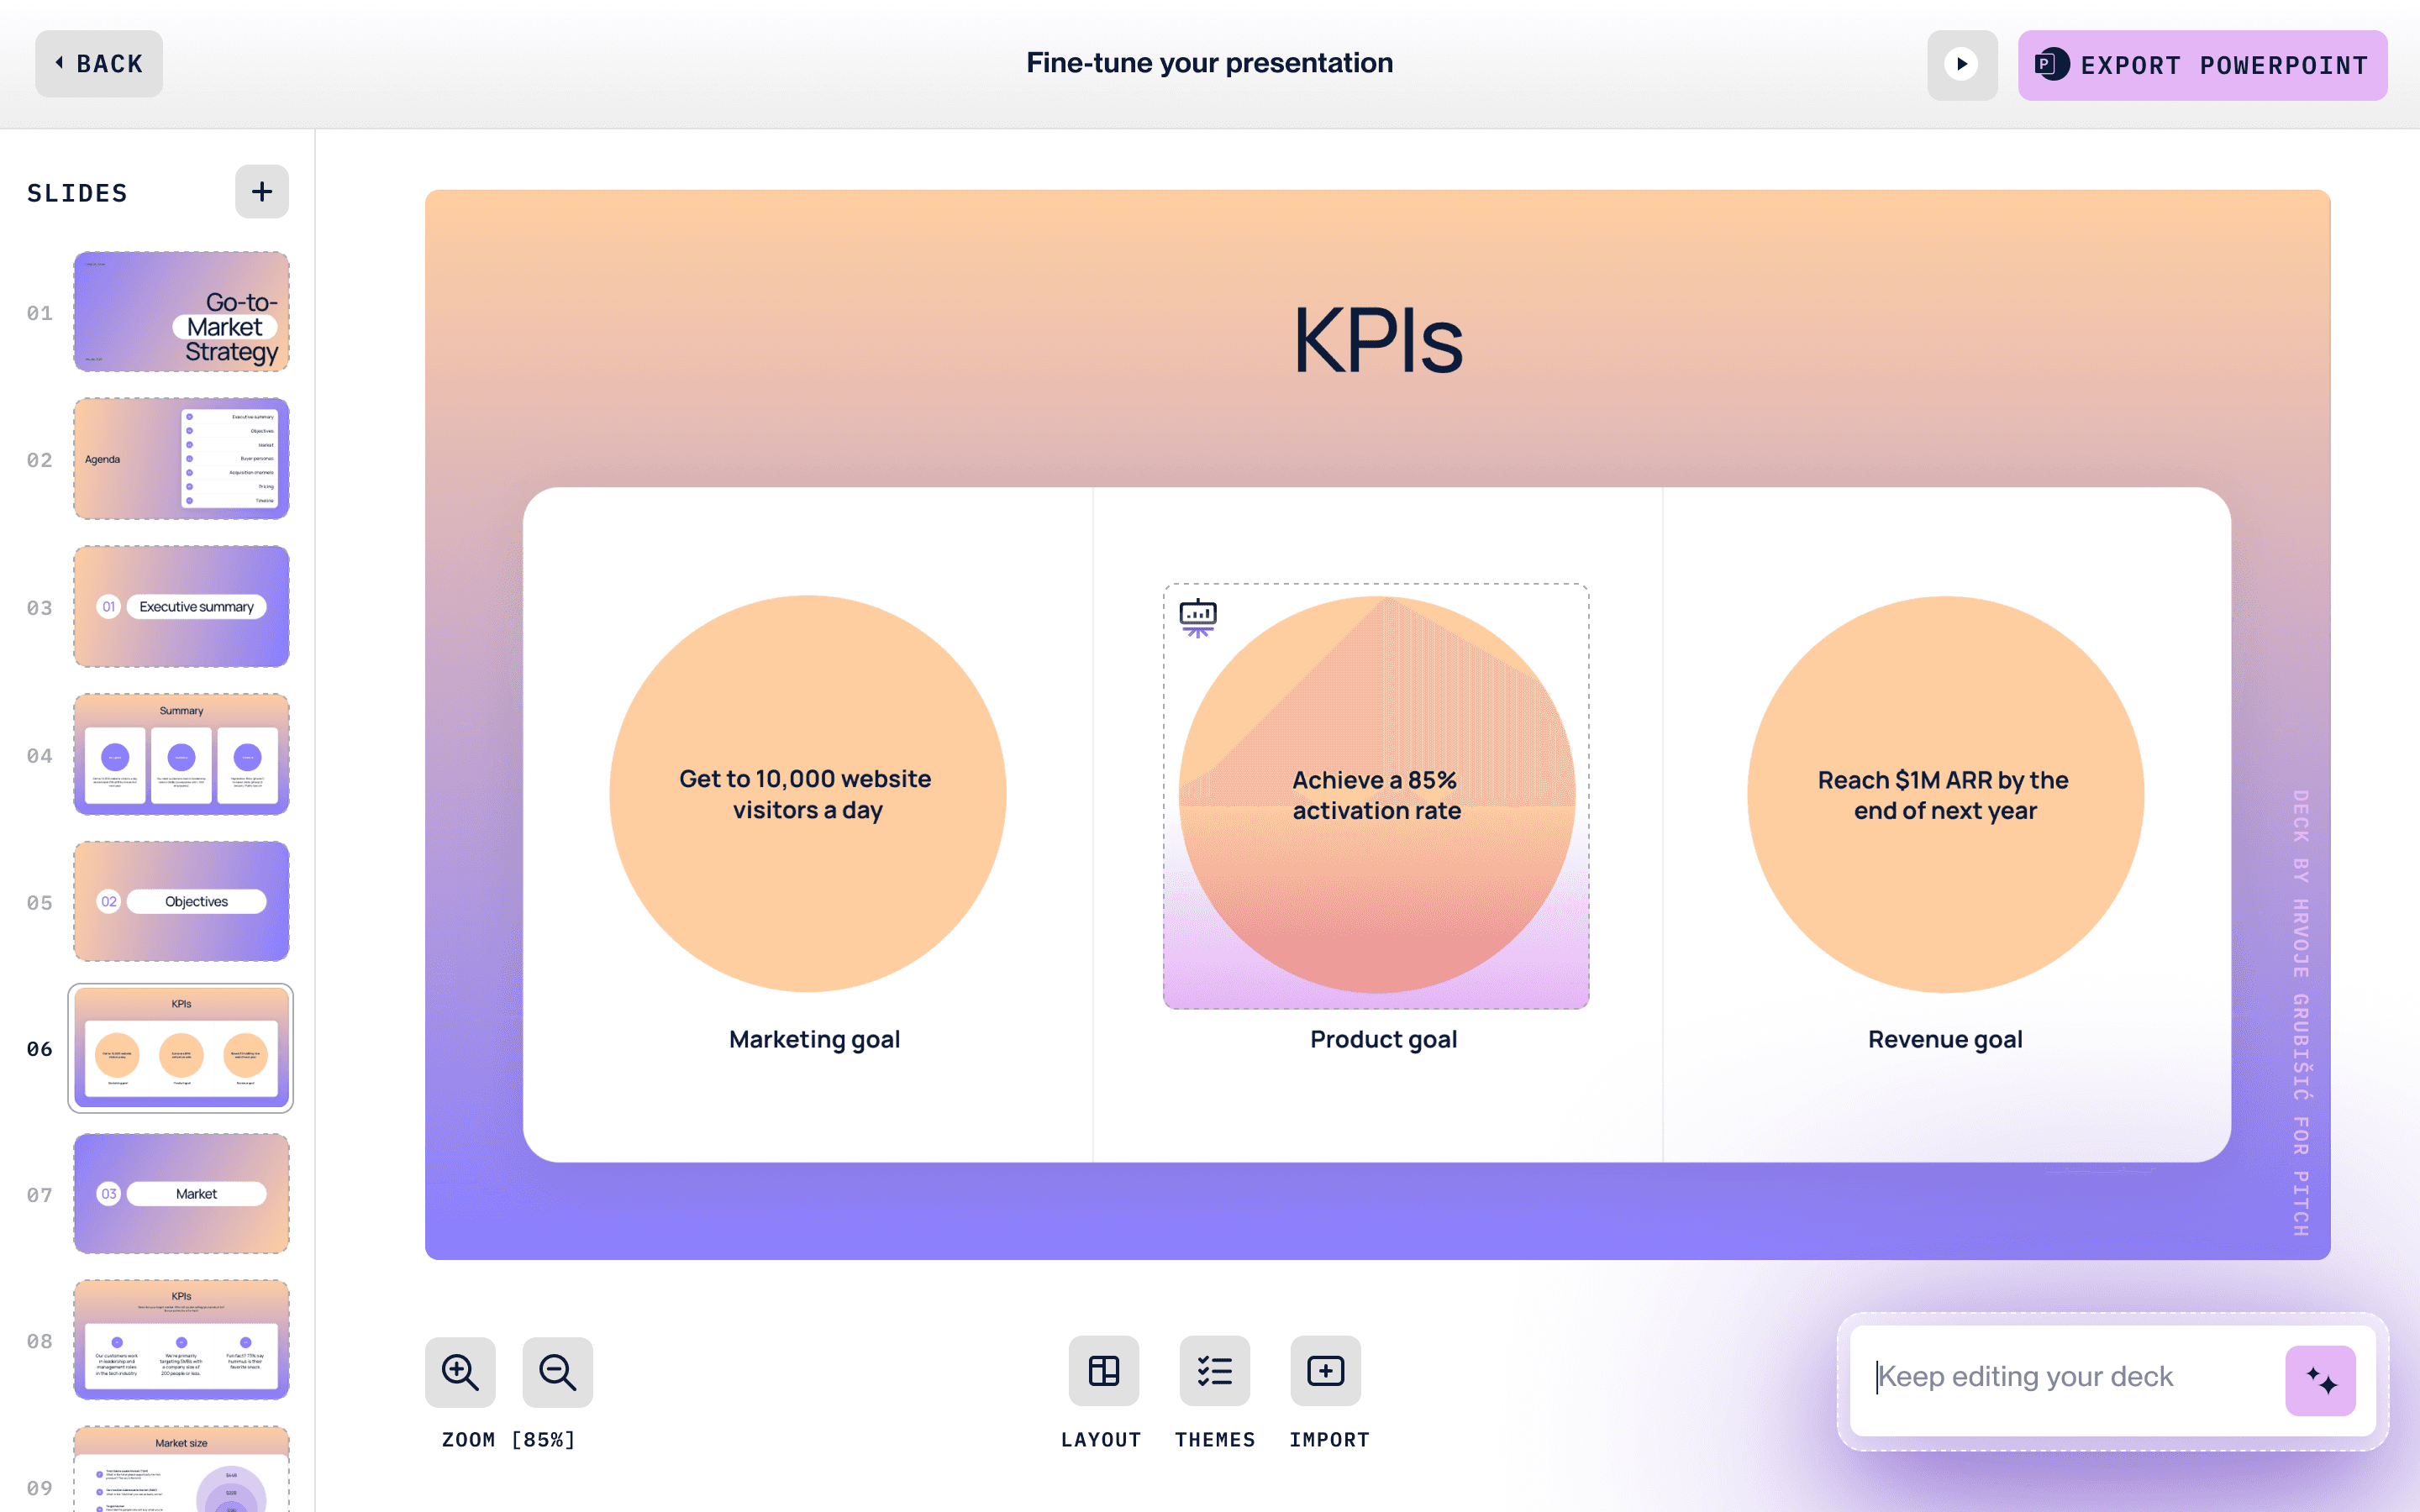Open the Executive summary slide thumbnail

[x=181, y=606]
